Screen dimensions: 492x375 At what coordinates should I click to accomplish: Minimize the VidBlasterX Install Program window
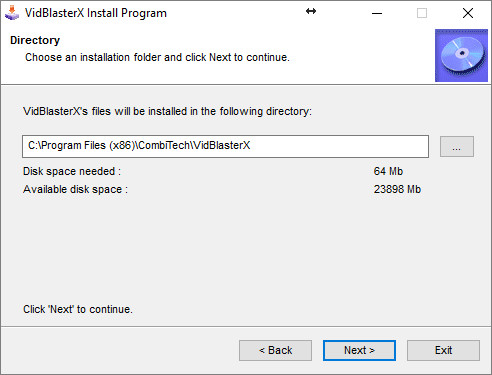tap(377, 13)
